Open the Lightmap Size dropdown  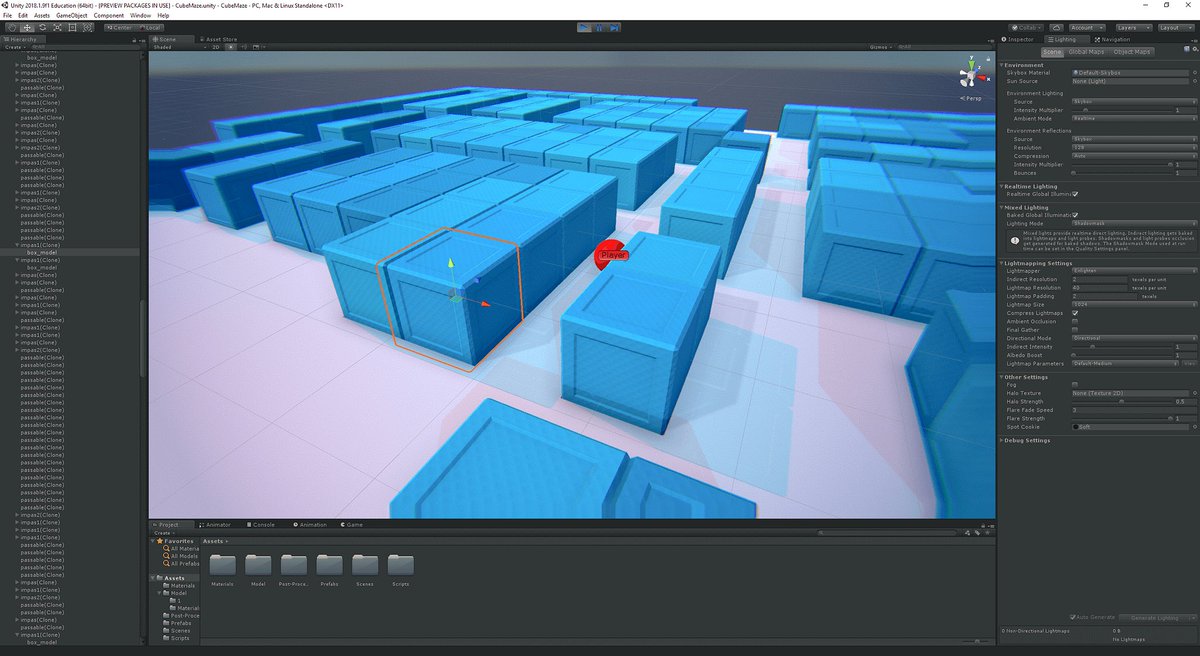pyautogui.click(x=1134, y=304)
